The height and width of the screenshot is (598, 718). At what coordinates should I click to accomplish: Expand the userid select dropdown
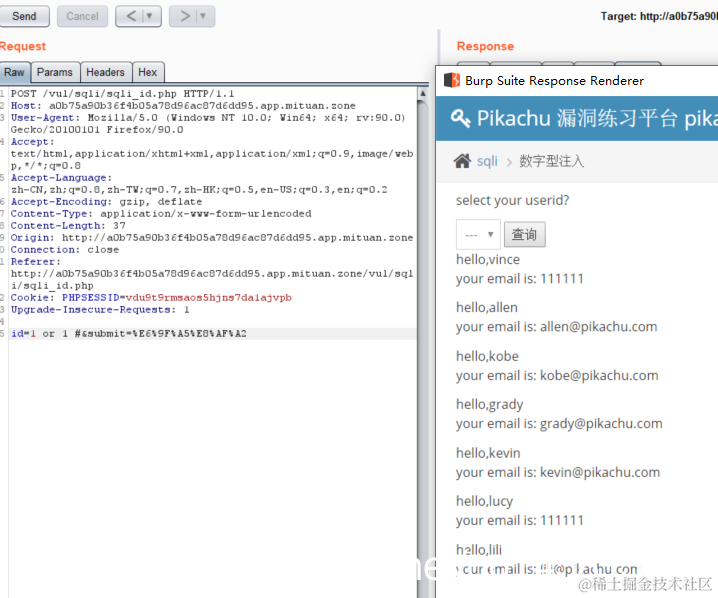pos(478,234)
